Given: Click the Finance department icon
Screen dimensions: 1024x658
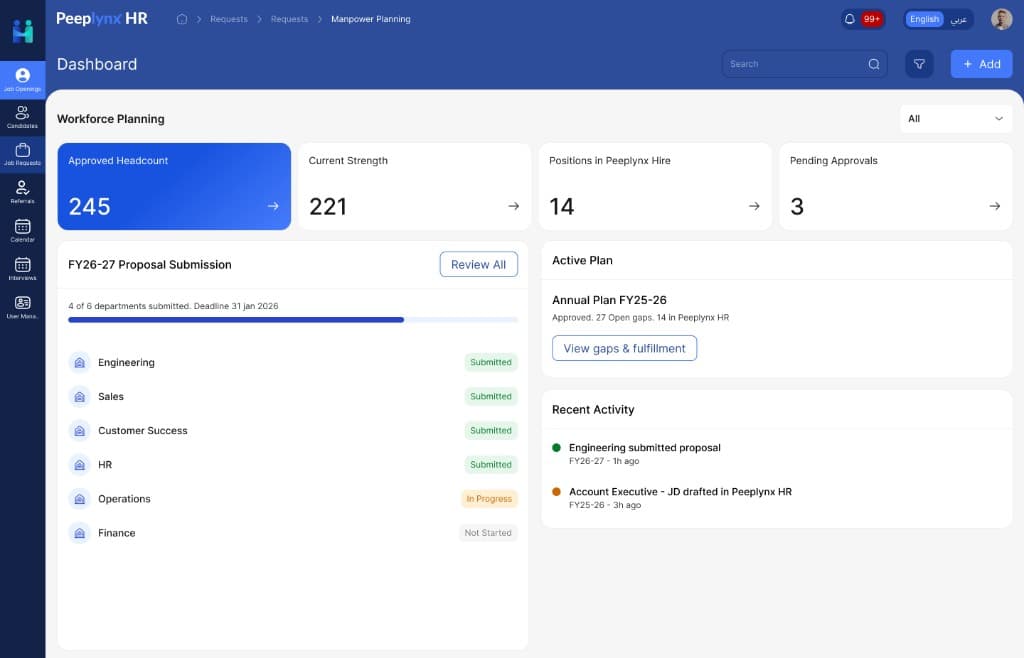Looking at the screenshot, I should pyautogui.click(x=80, y=533).
